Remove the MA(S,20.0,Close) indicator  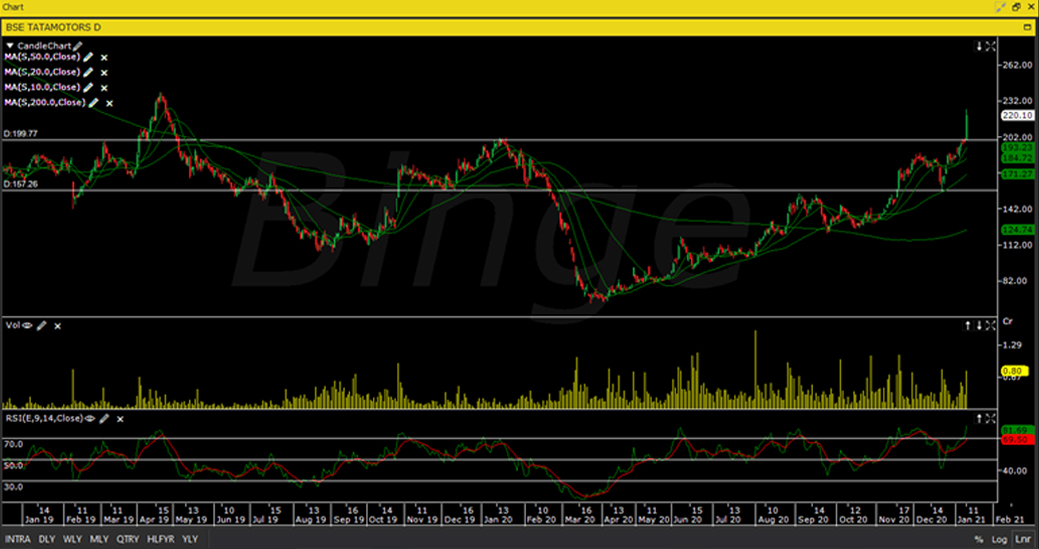[x=104, y=73]
